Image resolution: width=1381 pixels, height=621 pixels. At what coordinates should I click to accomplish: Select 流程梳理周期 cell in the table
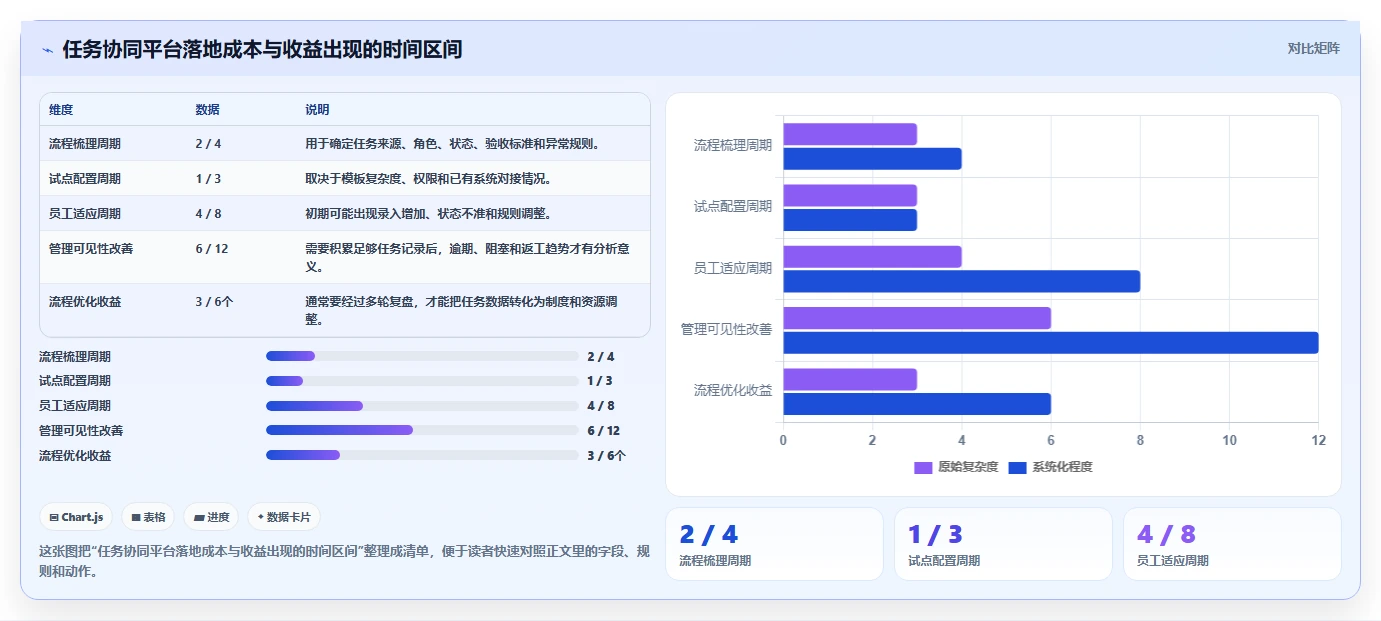tap(85, 144)
